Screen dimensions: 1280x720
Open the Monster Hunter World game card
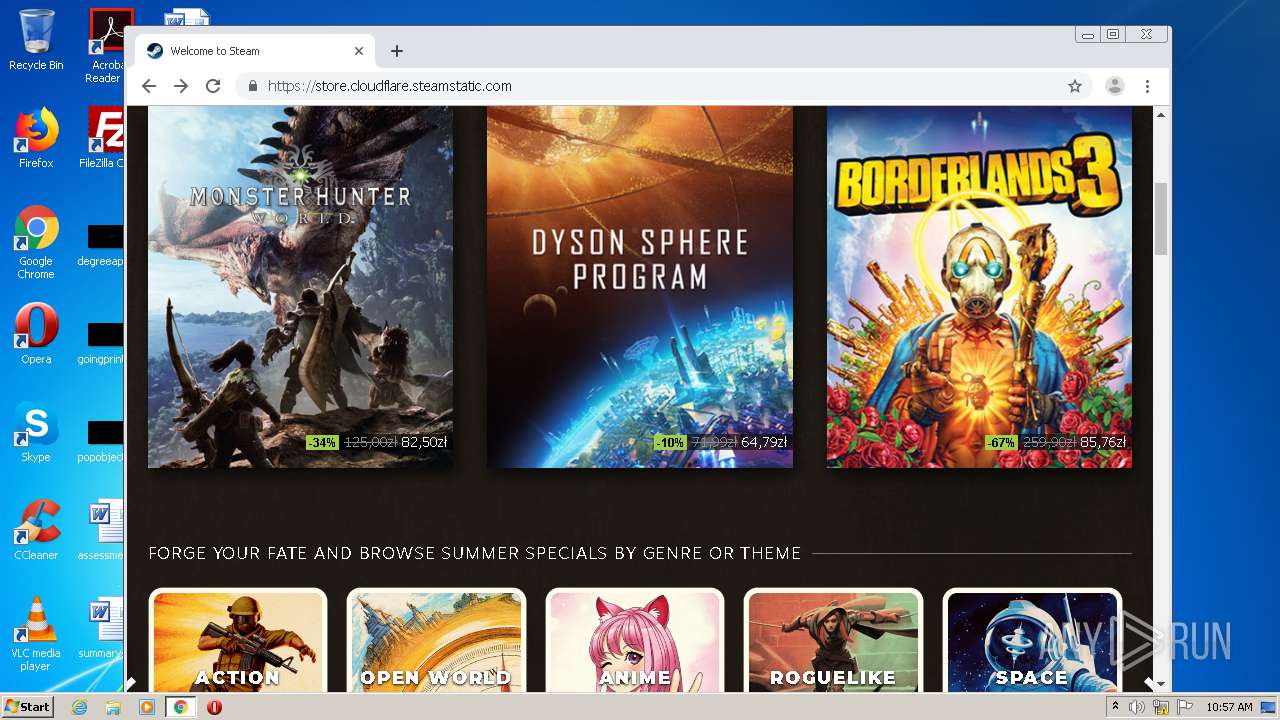point(300,287)
